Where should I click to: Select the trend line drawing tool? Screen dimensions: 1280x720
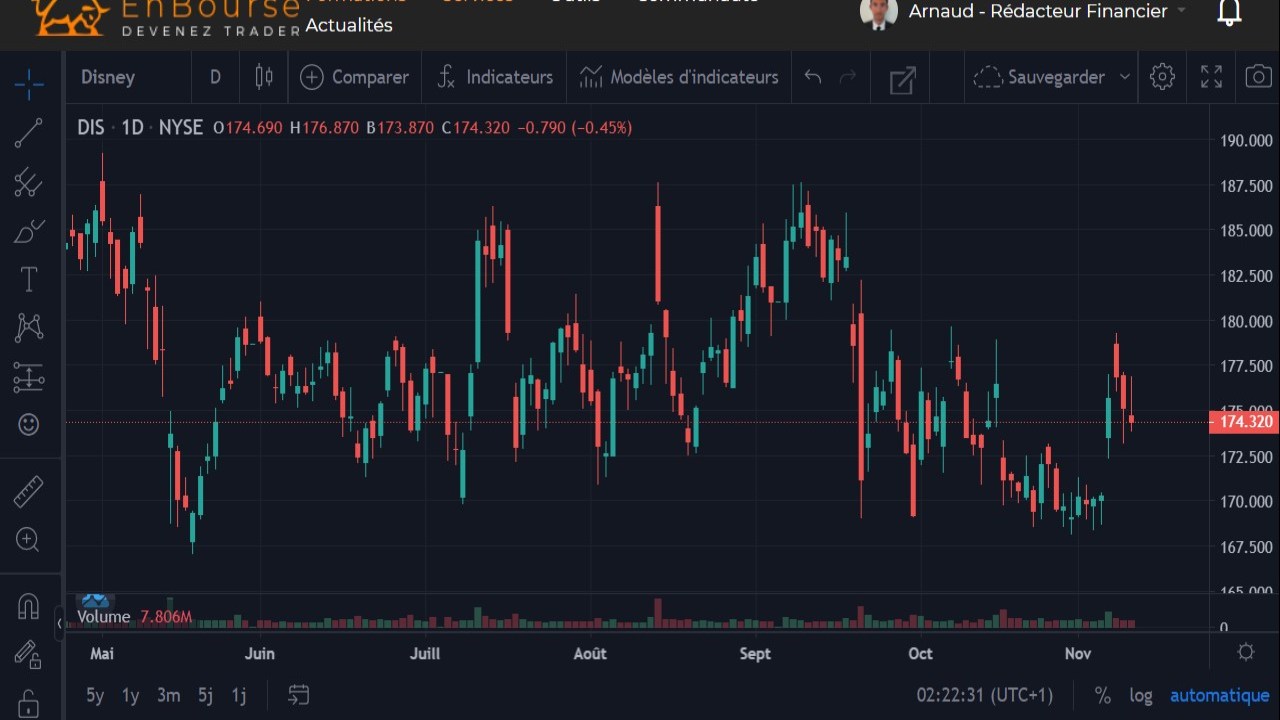click(29, 133)
